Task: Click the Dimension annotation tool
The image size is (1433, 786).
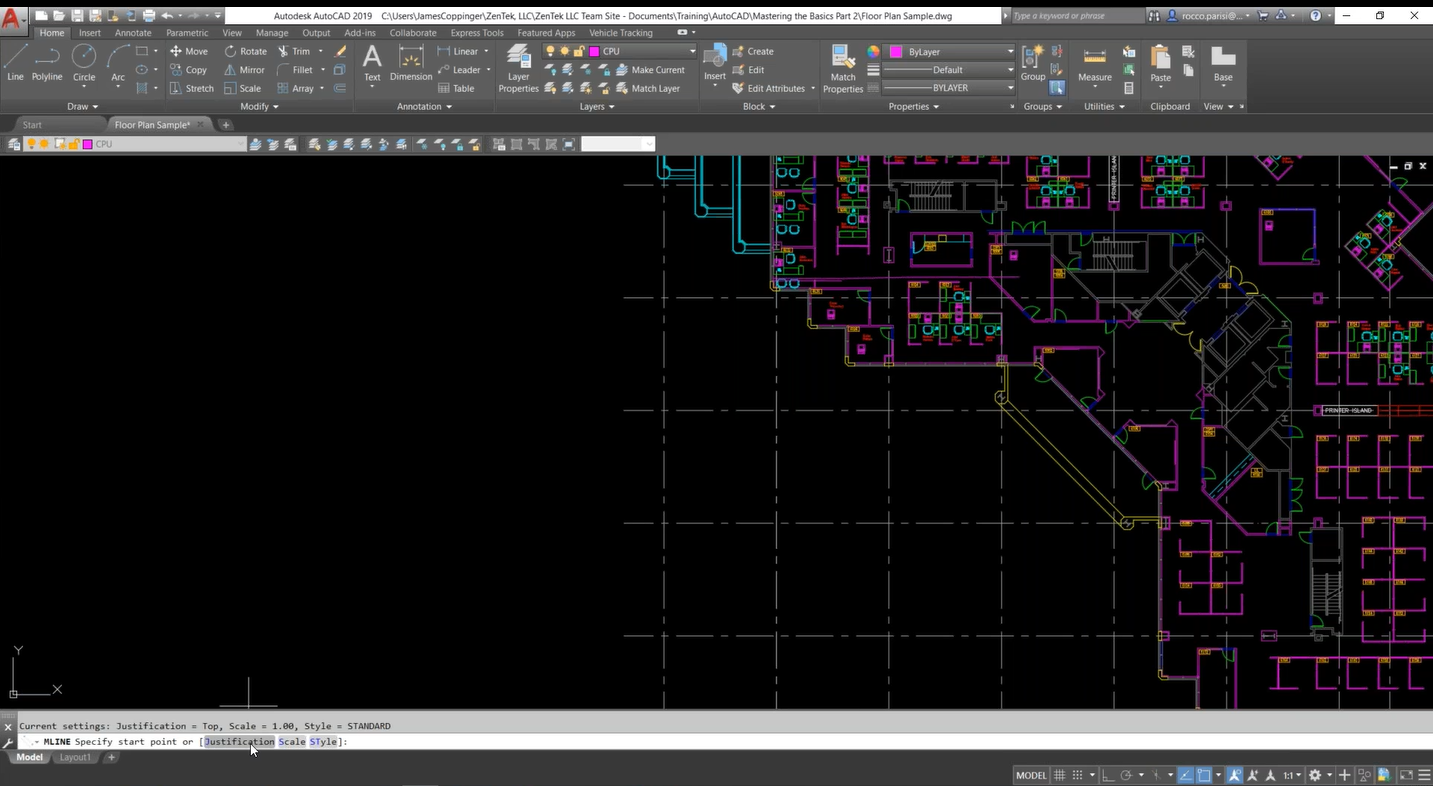Action: (x=411, y=63)
